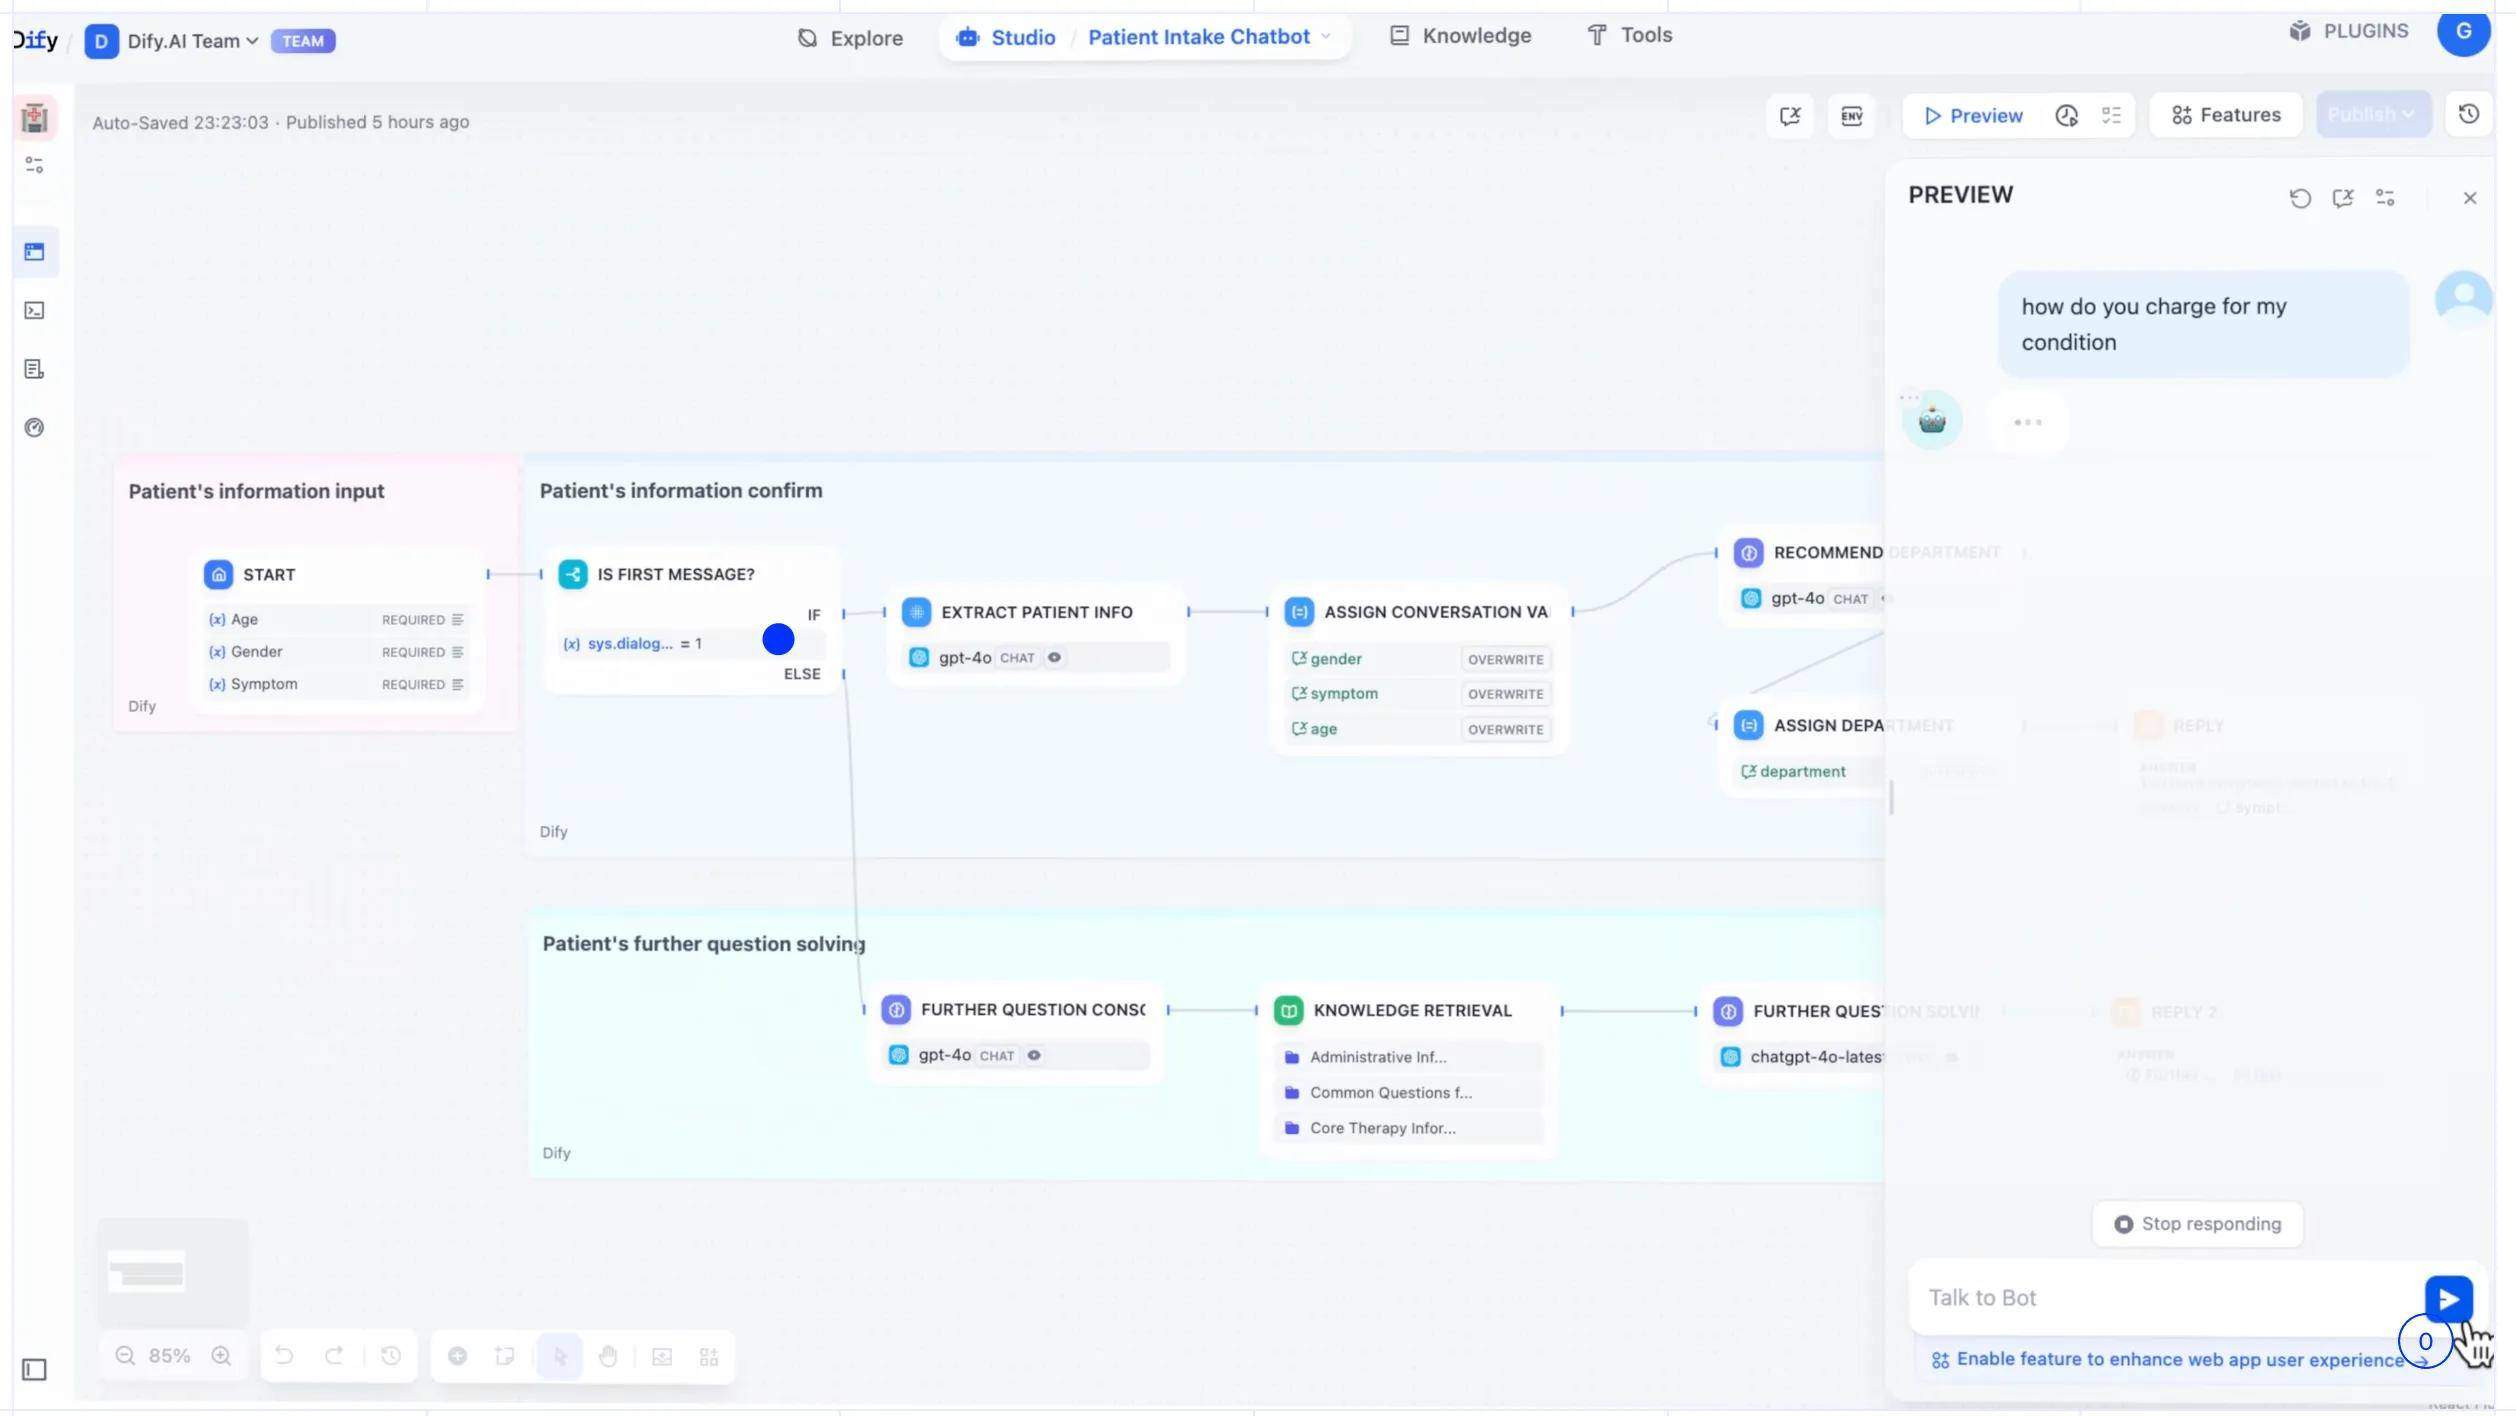Undo the last canvas change

point(284,1356)
